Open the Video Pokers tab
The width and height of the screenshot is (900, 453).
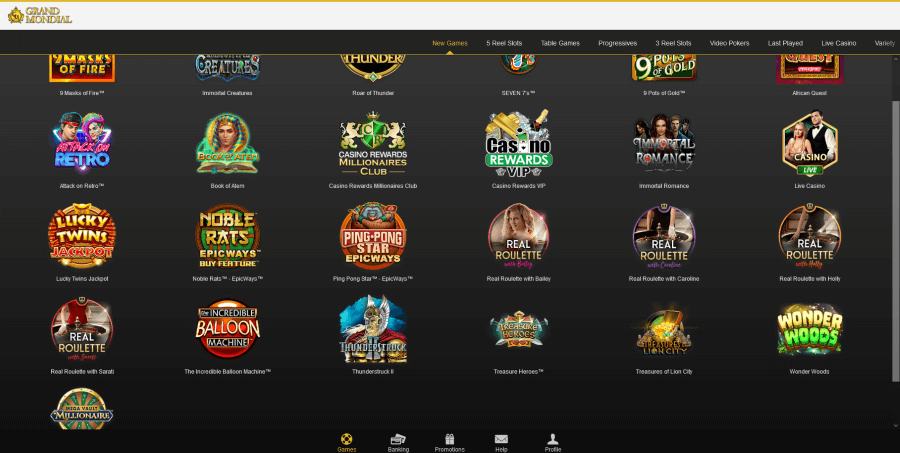tap(730, 43)
